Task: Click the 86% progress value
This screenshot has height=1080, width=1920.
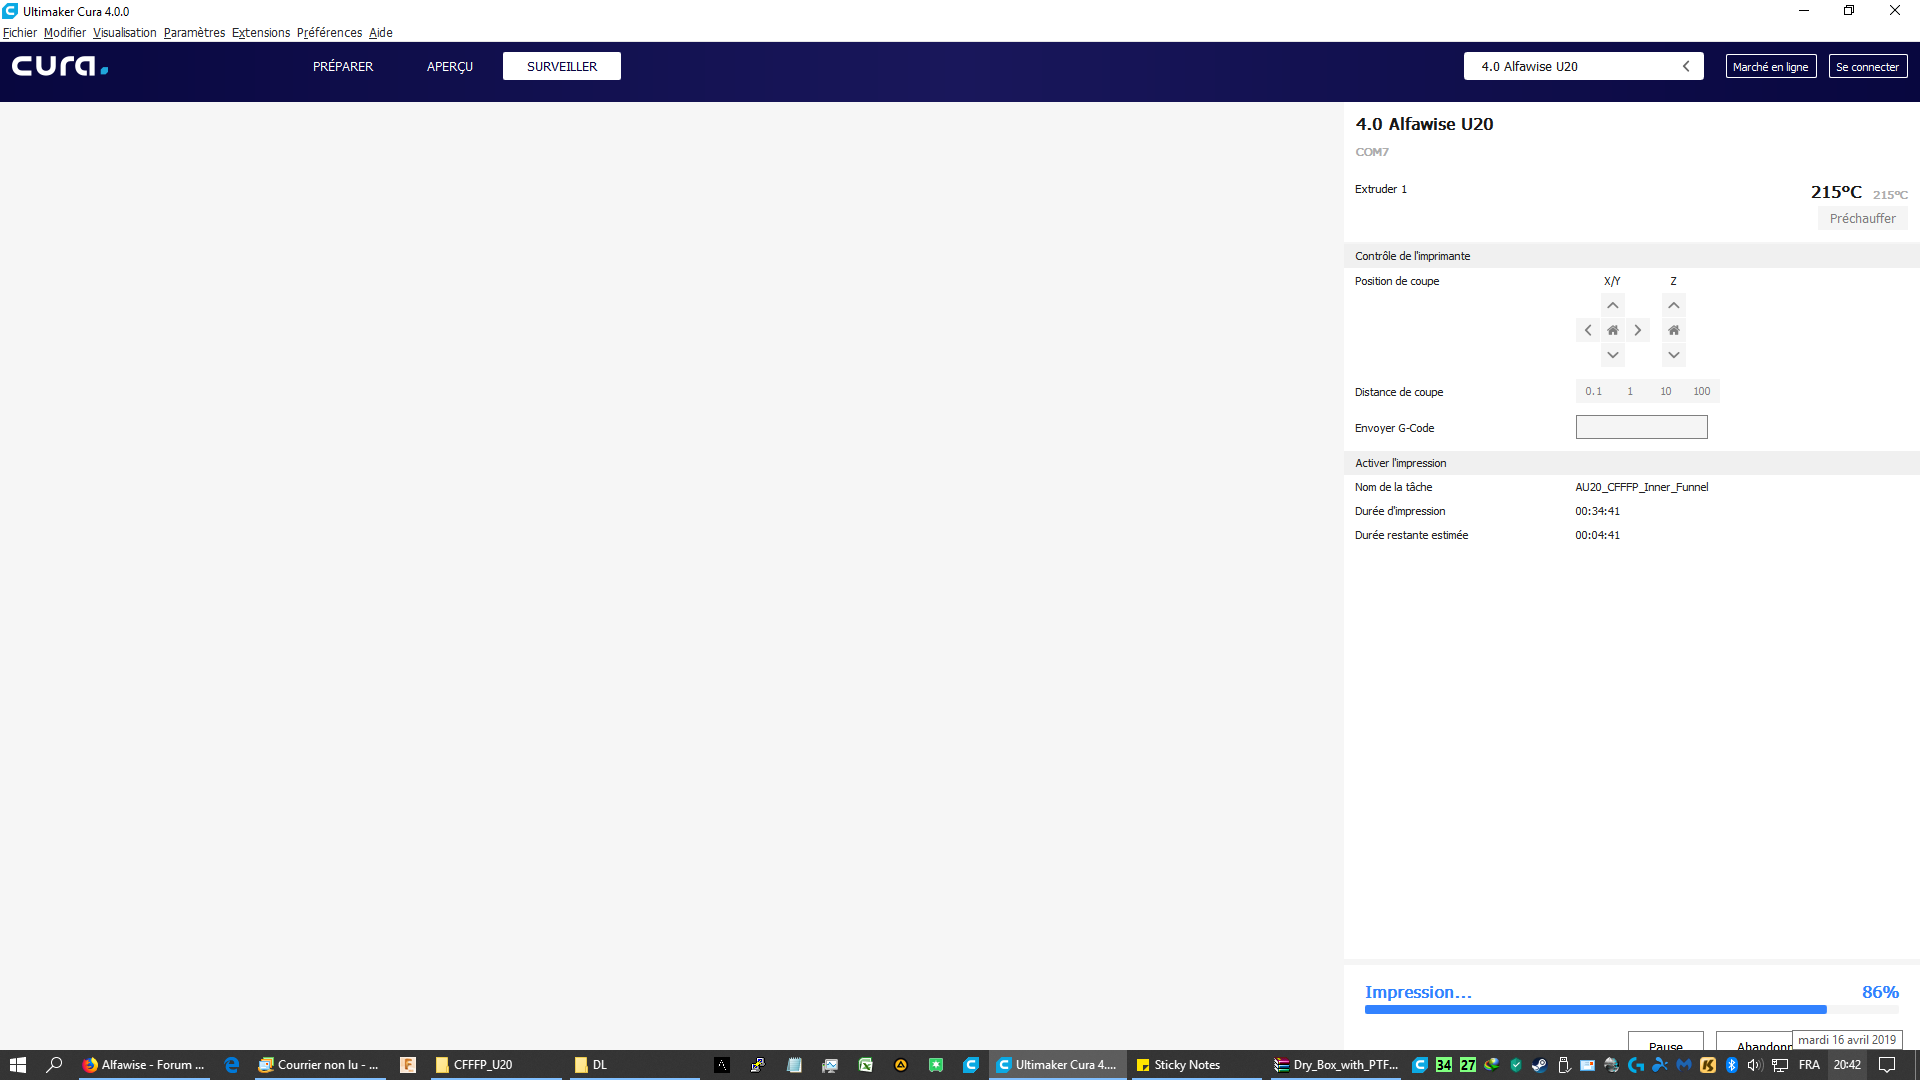Action: tap(1880, 992)
